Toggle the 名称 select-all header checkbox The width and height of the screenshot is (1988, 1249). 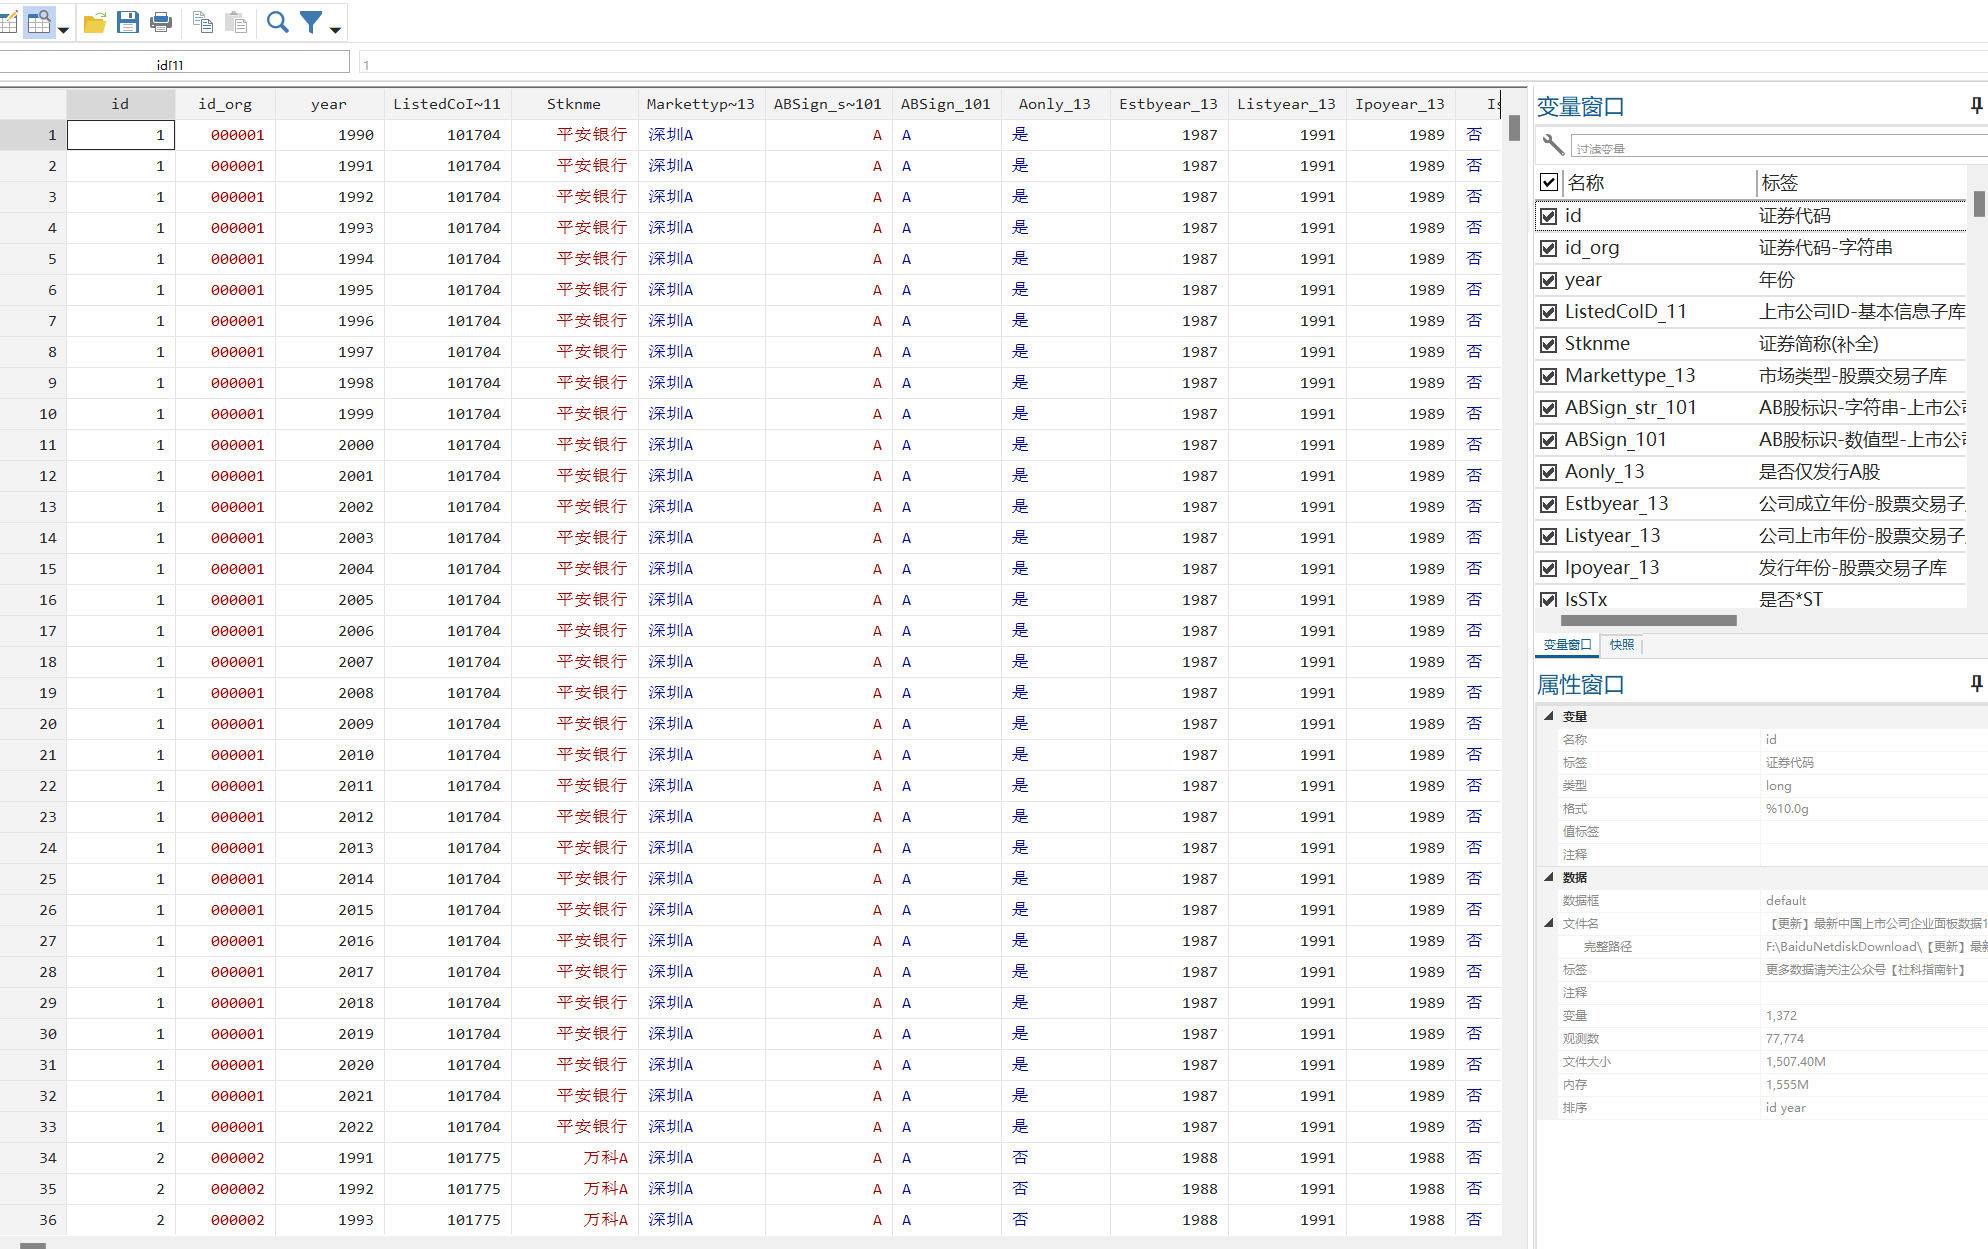tap(1549, 182)
